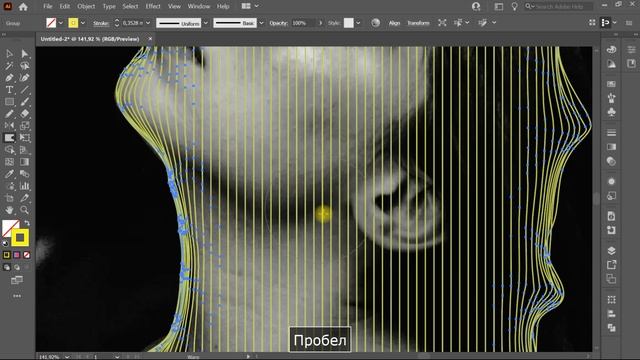
Task: Pick the Lasso tool
Action: point(24,66)
